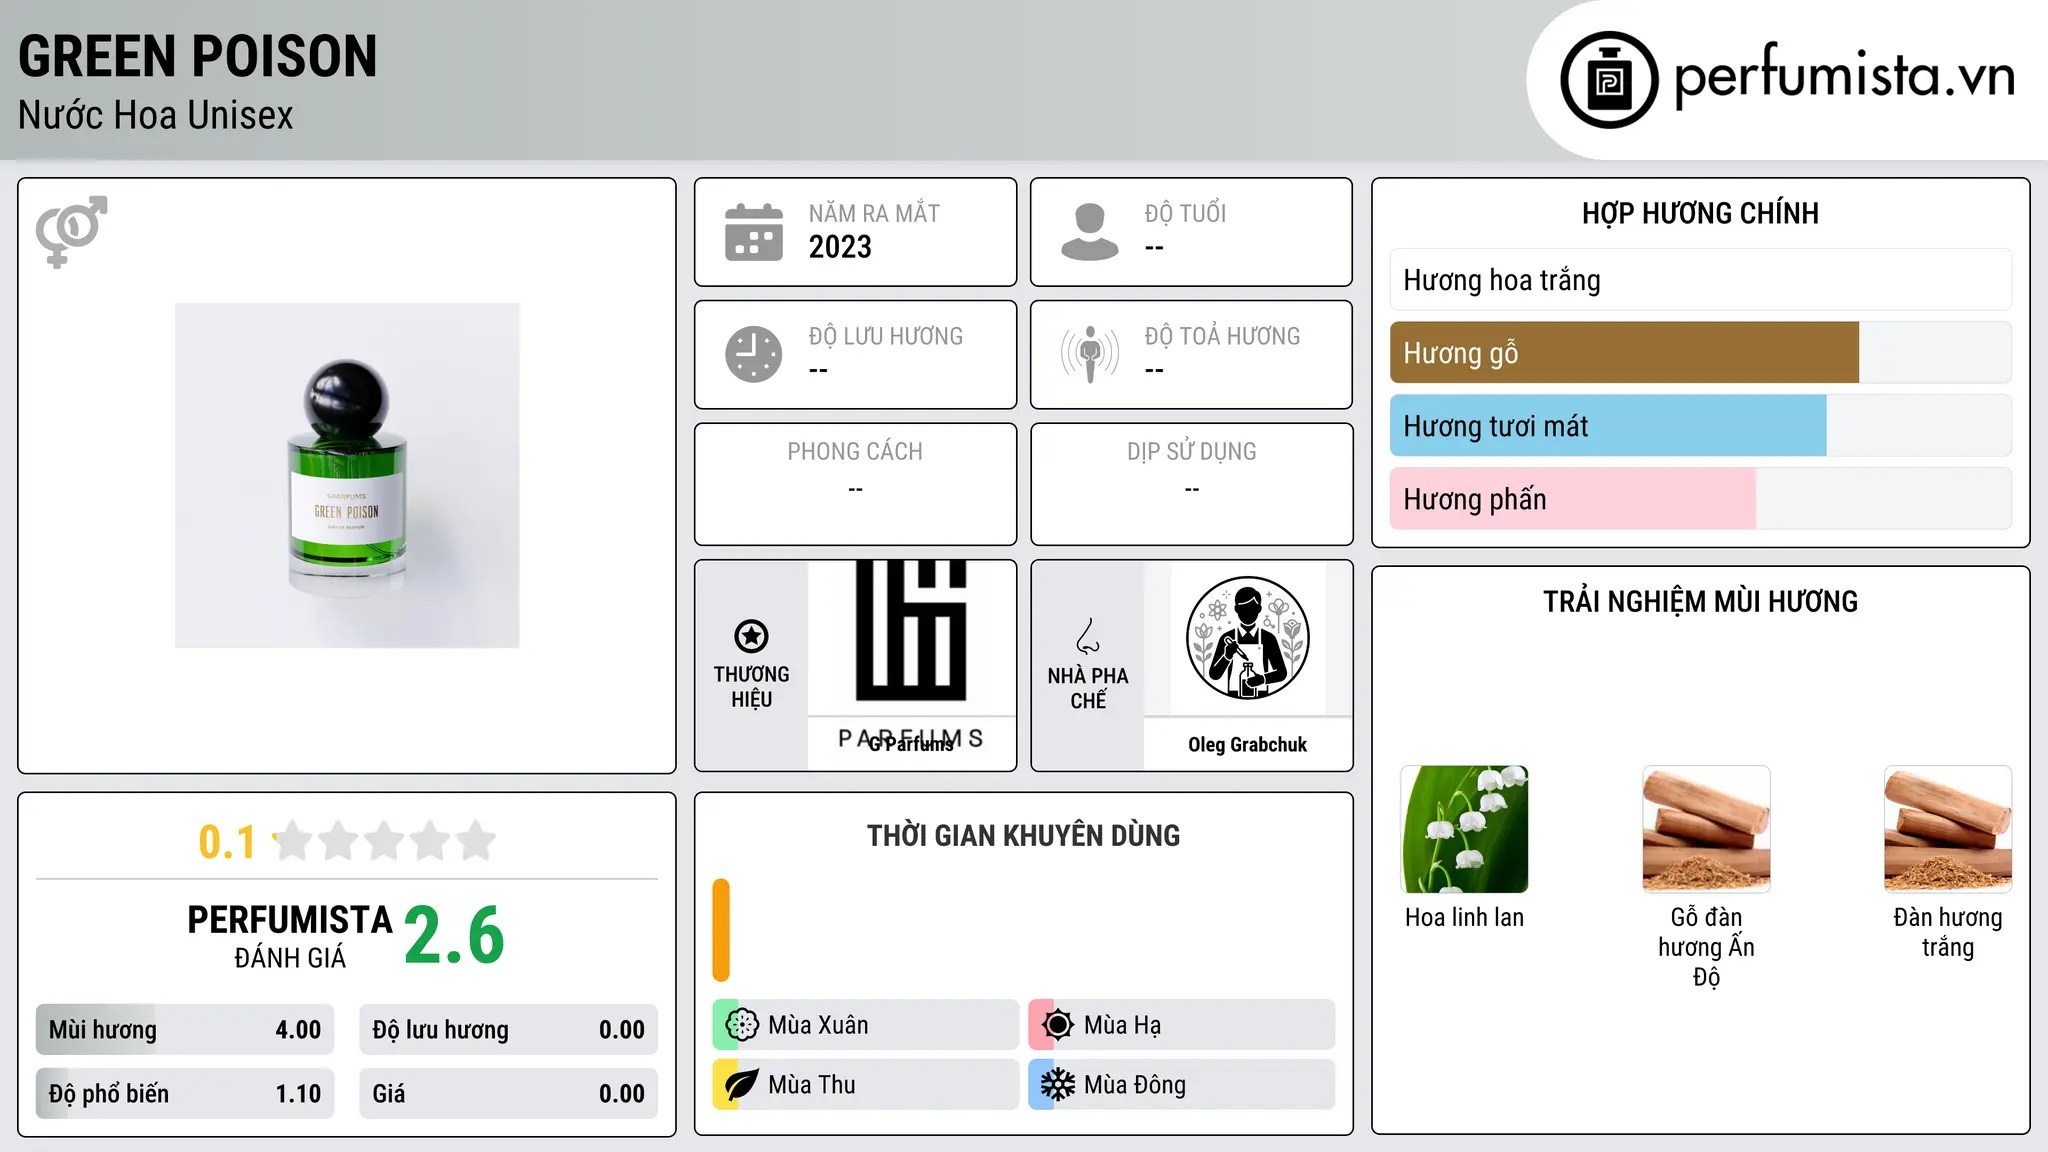This screenshot has width=2048, height=1152.
Task: Click the Giá 0.00 score bar
Action: pos(508,1094)
